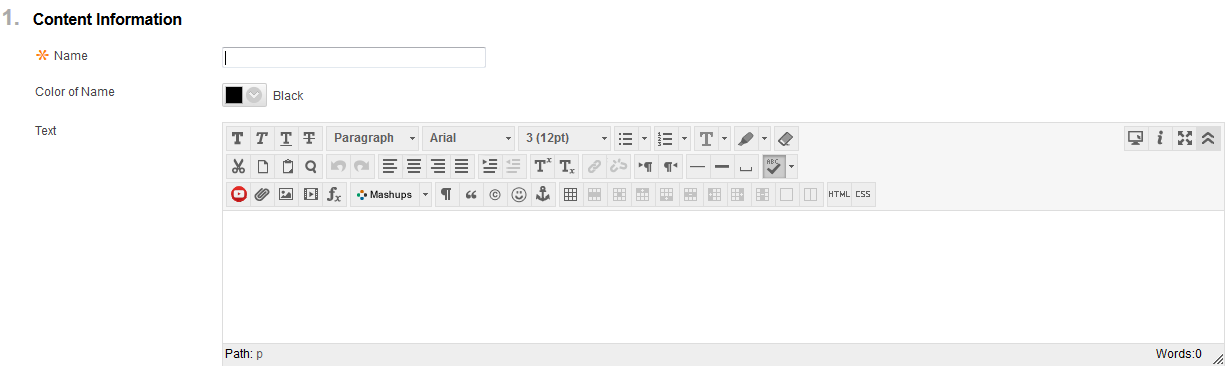
Task: Apply superscript formatting
Action: [x=541, y=166]
